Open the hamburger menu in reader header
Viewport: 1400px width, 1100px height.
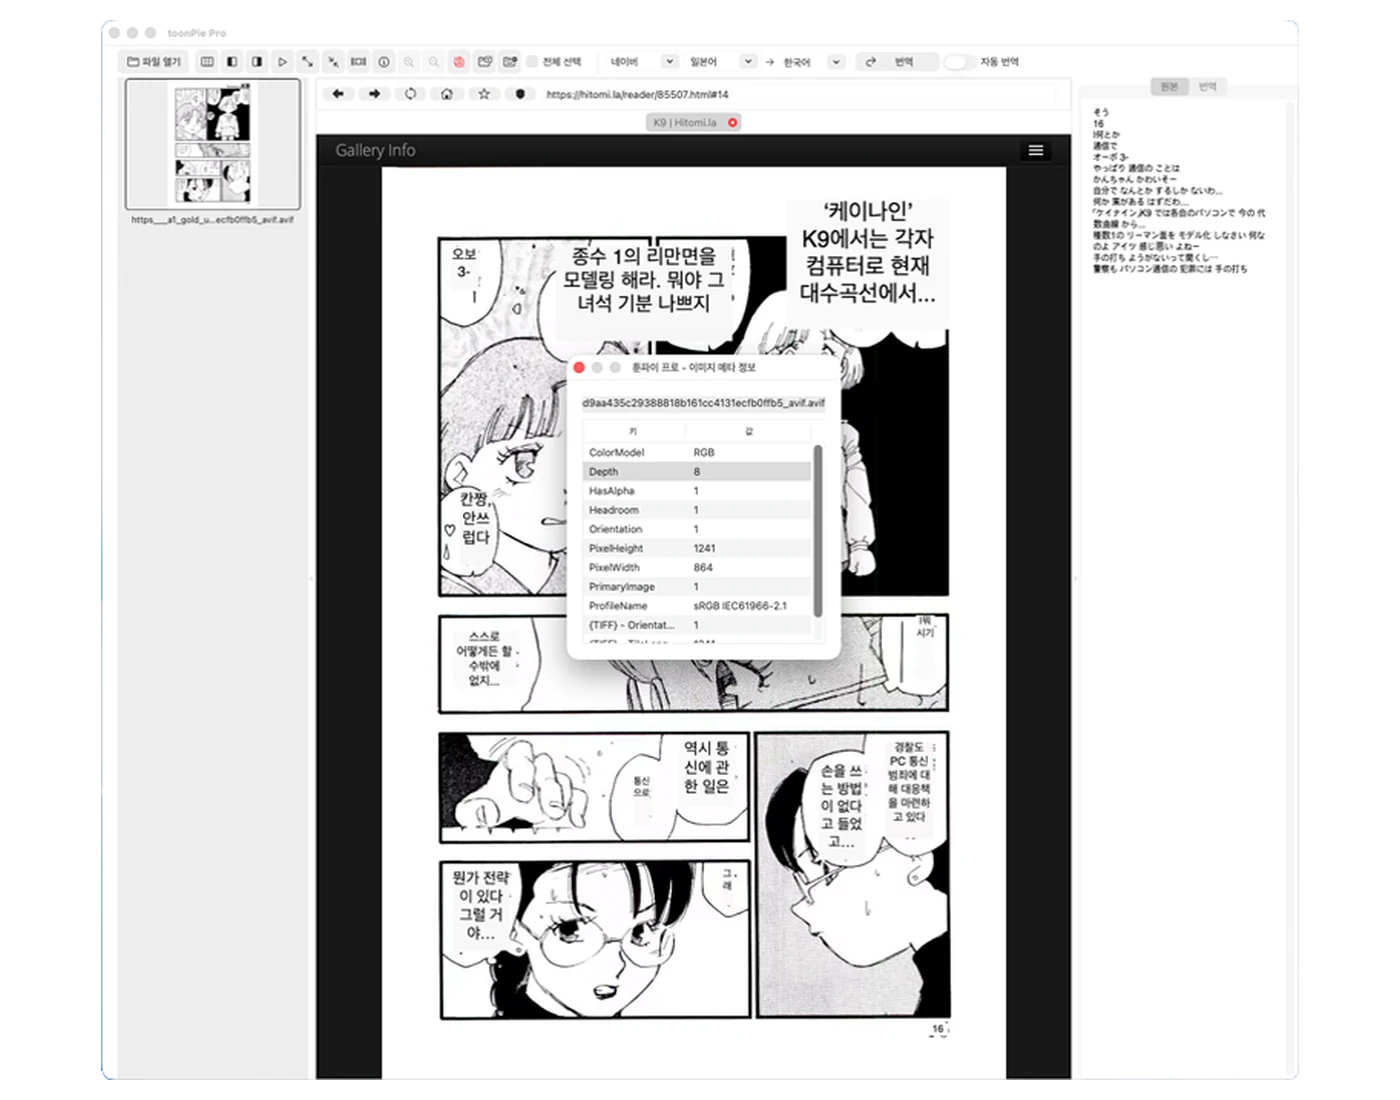click(1036, 150)
